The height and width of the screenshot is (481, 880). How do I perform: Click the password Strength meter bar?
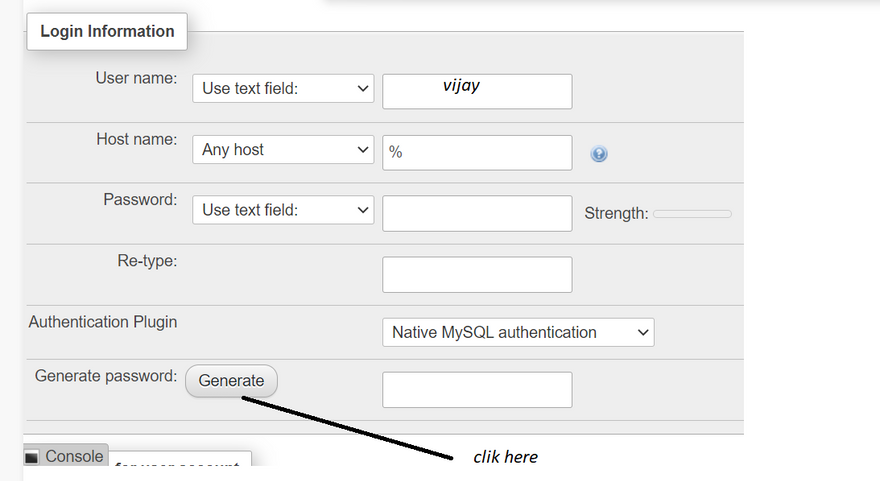(x=692, y=214)
